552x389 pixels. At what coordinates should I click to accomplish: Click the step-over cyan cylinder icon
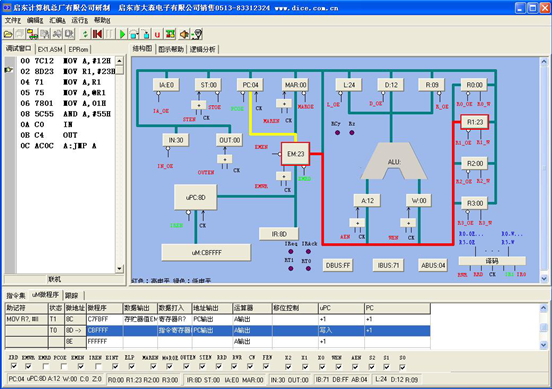click(134, 34)
